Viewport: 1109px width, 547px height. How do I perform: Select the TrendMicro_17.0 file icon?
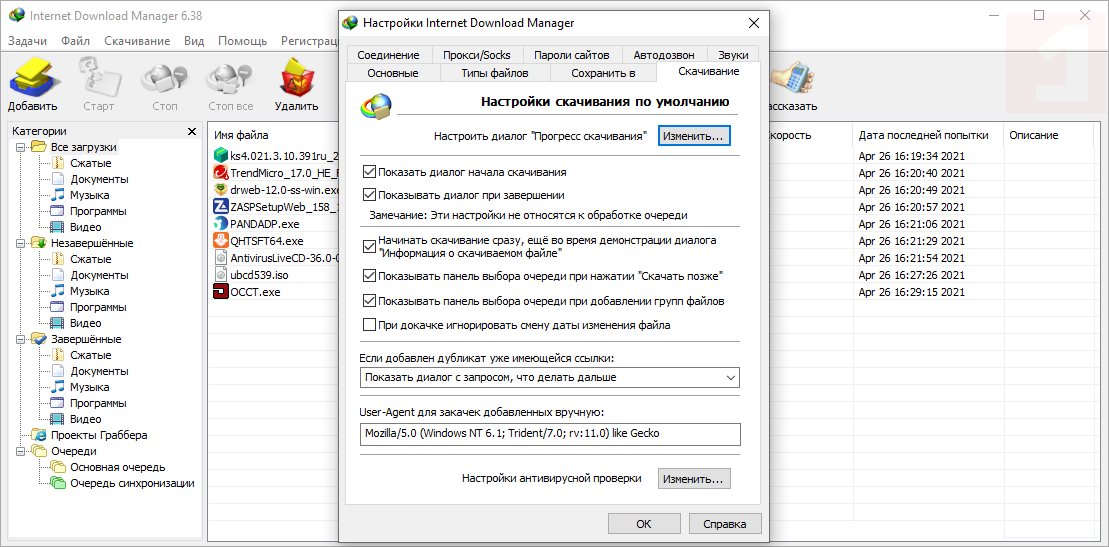[220, 172]
